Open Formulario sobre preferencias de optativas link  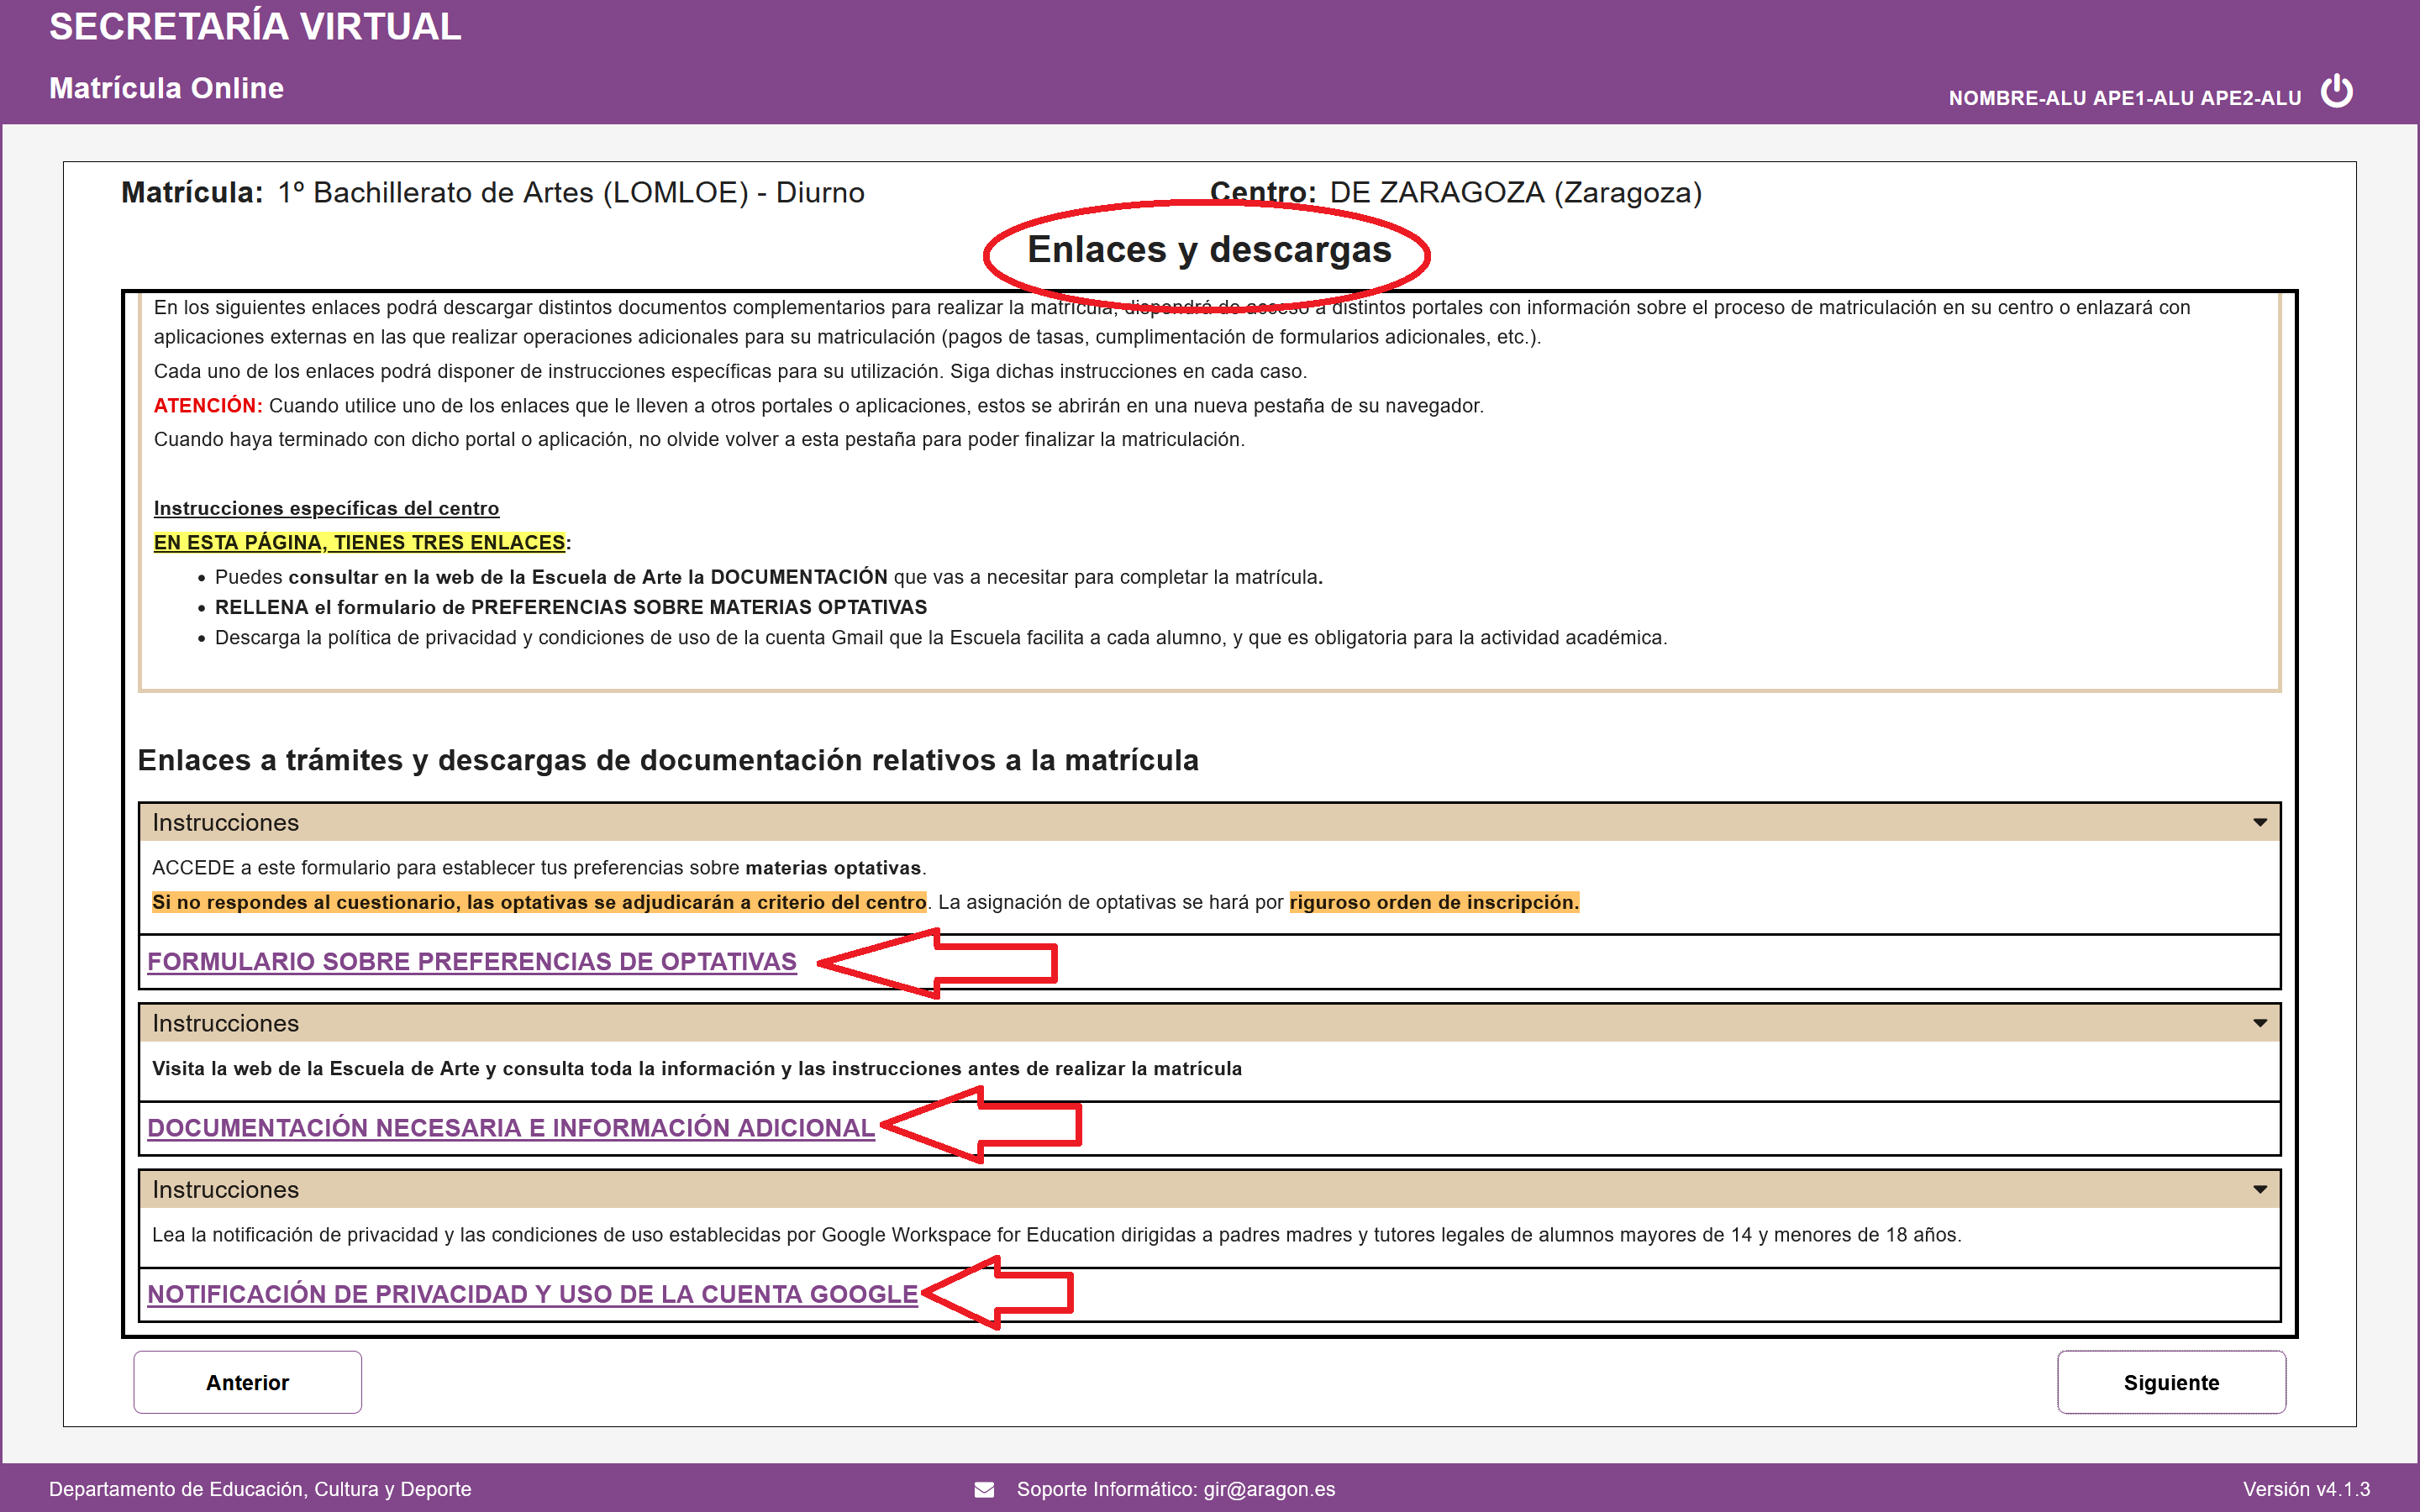tap(472, 961)
